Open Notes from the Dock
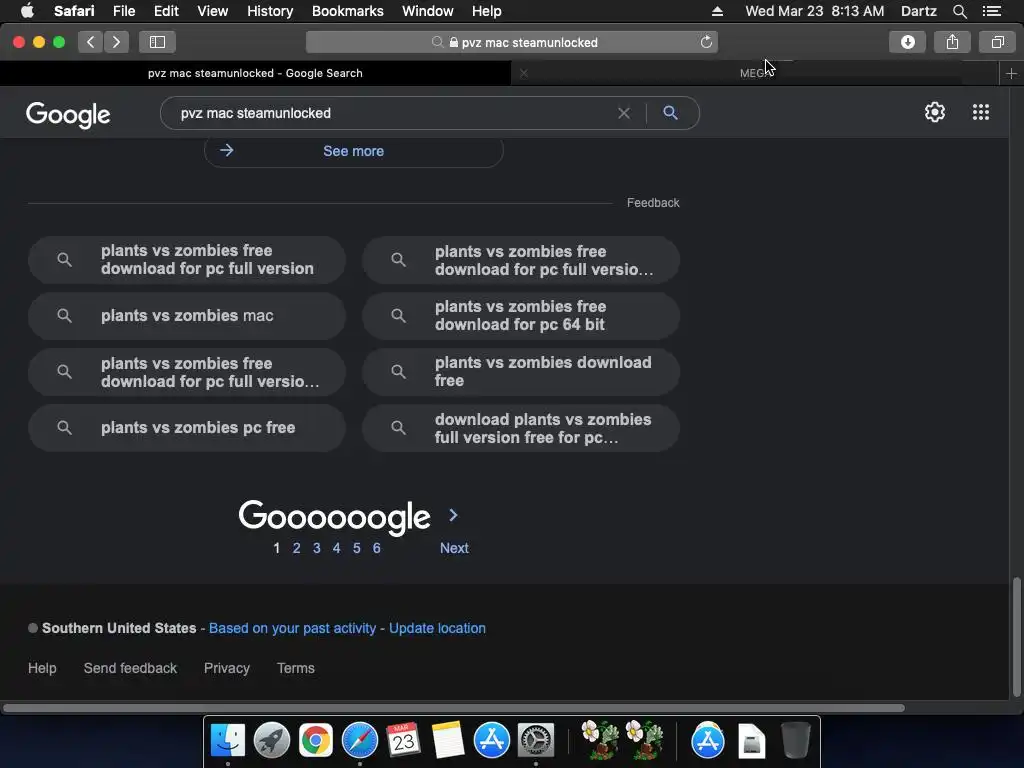1024x768 pixels. pos(447,740)
